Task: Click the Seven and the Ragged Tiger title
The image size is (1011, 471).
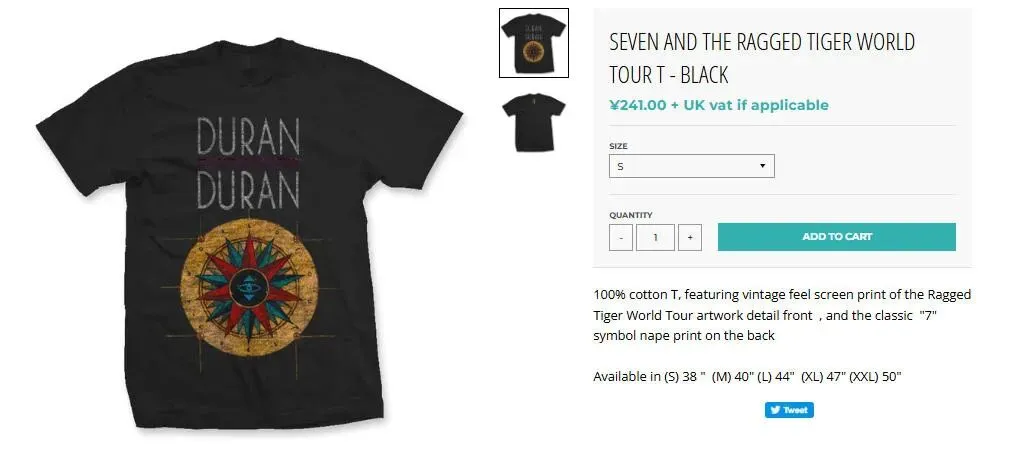Action: click(x=762, y=58)
